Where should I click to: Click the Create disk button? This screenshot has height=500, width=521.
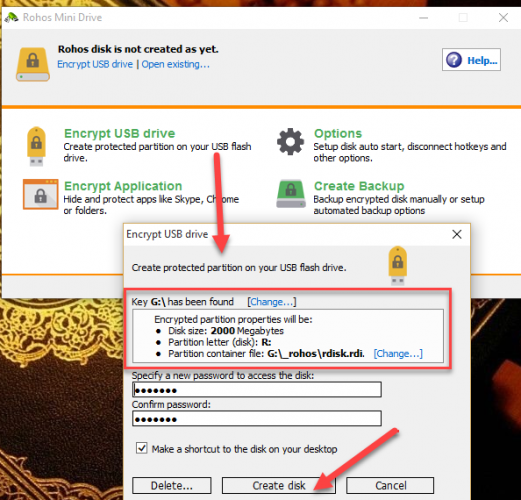coord(279,485)
